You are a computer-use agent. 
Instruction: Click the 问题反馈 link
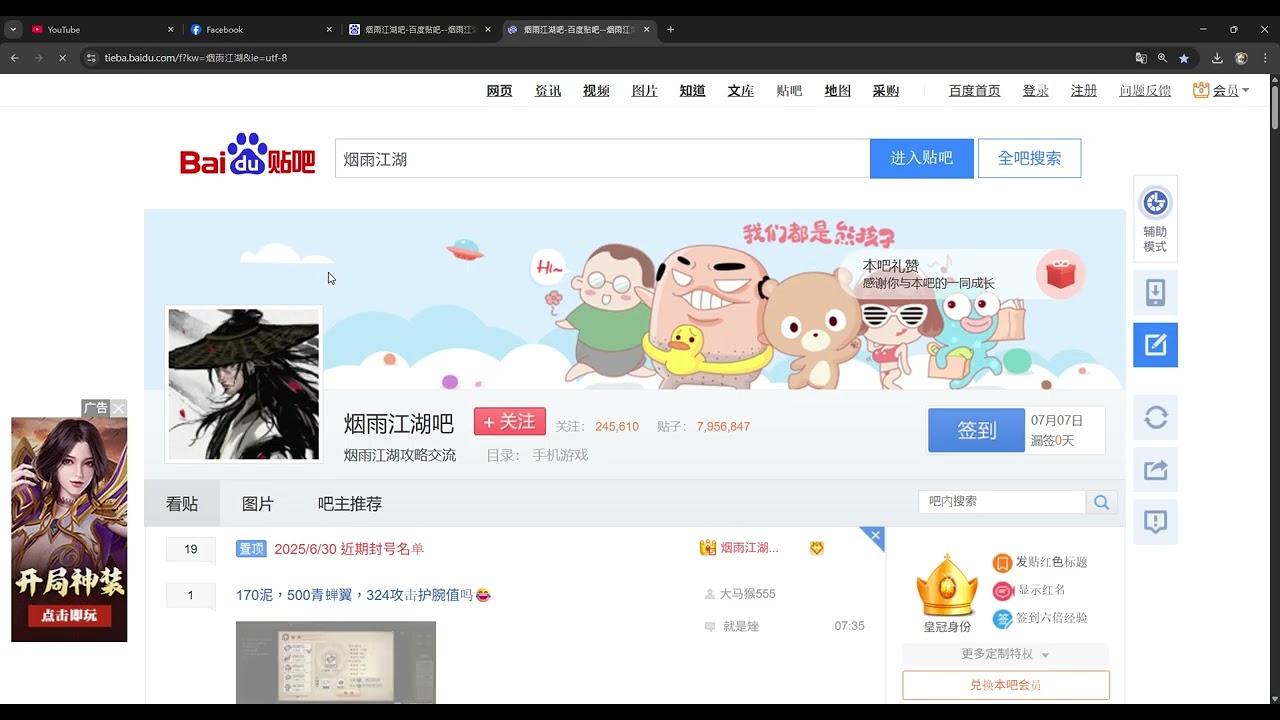pyautogui.click(x=1145, y=91)
